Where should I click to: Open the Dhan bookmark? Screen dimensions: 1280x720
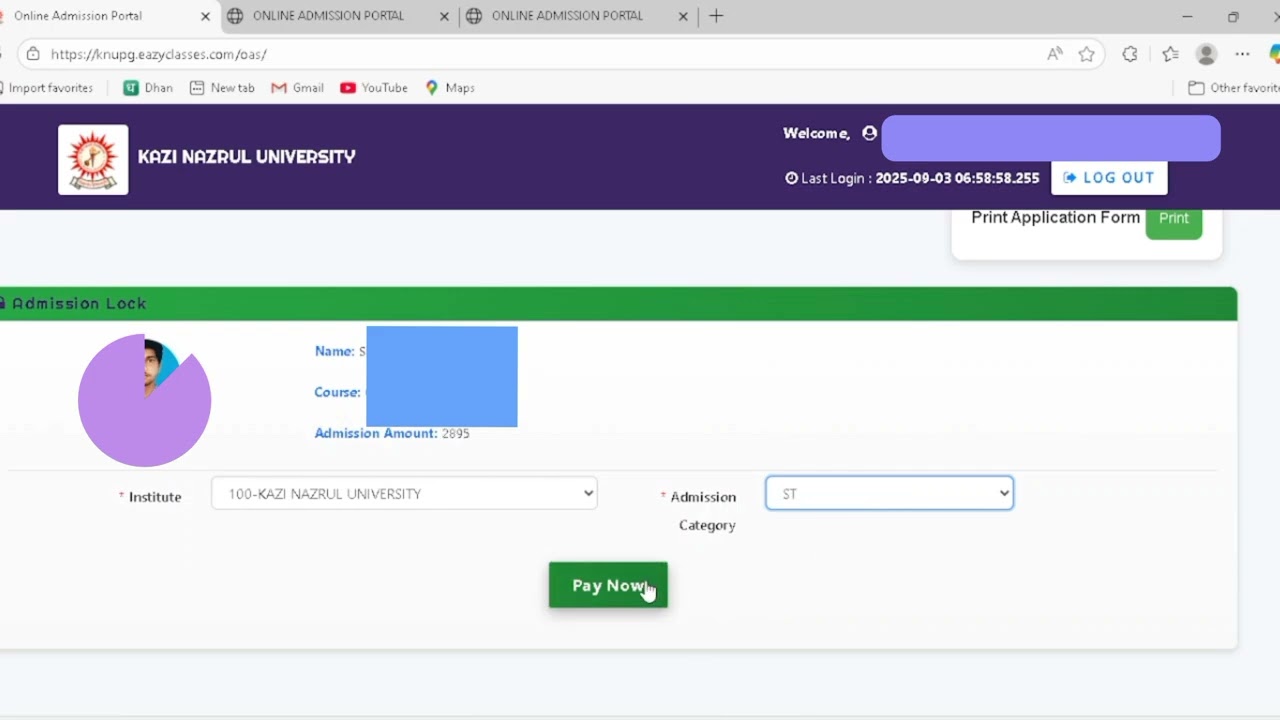(x=148, y=88)
